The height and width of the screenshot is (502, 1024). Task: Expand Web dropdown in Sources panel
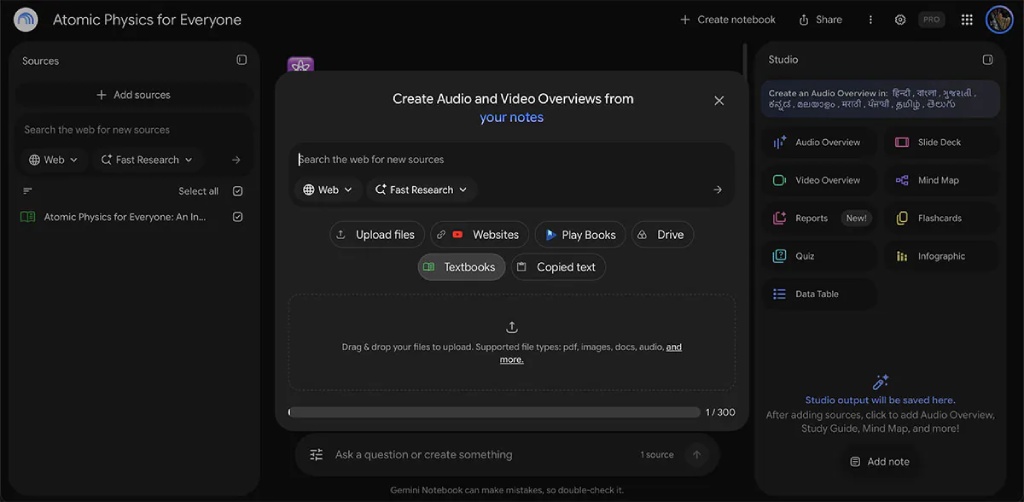tap(54, 160)
